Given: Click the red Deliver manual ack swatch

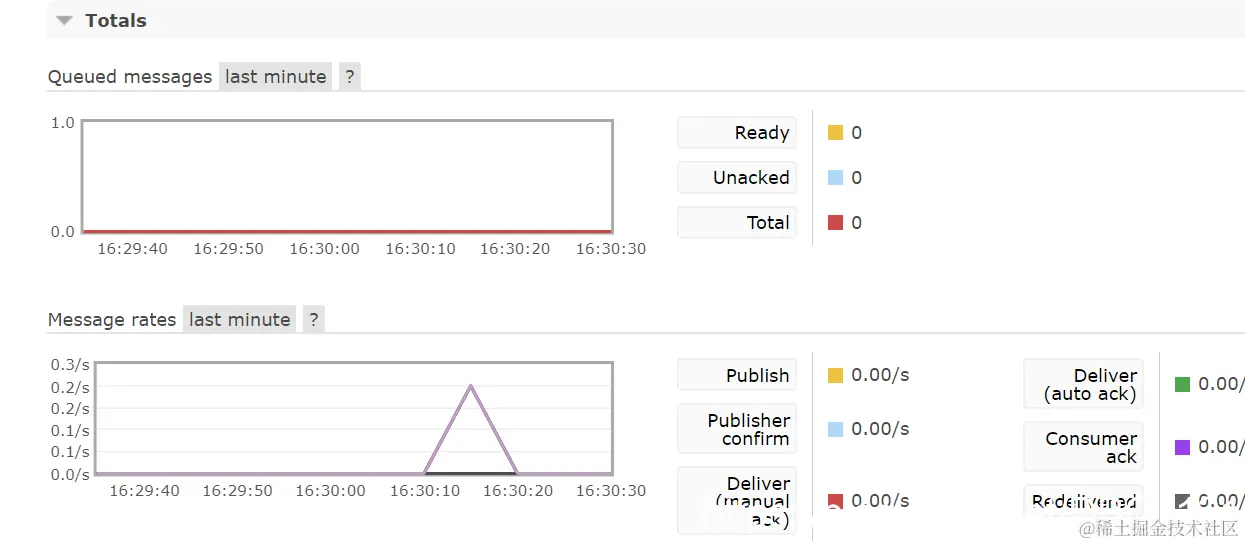Looking at the screenshot, I should point(836,500).
